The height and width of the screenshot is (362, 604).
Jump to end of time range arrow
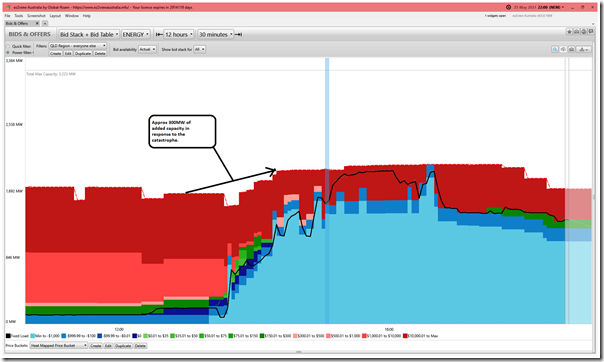238,34
